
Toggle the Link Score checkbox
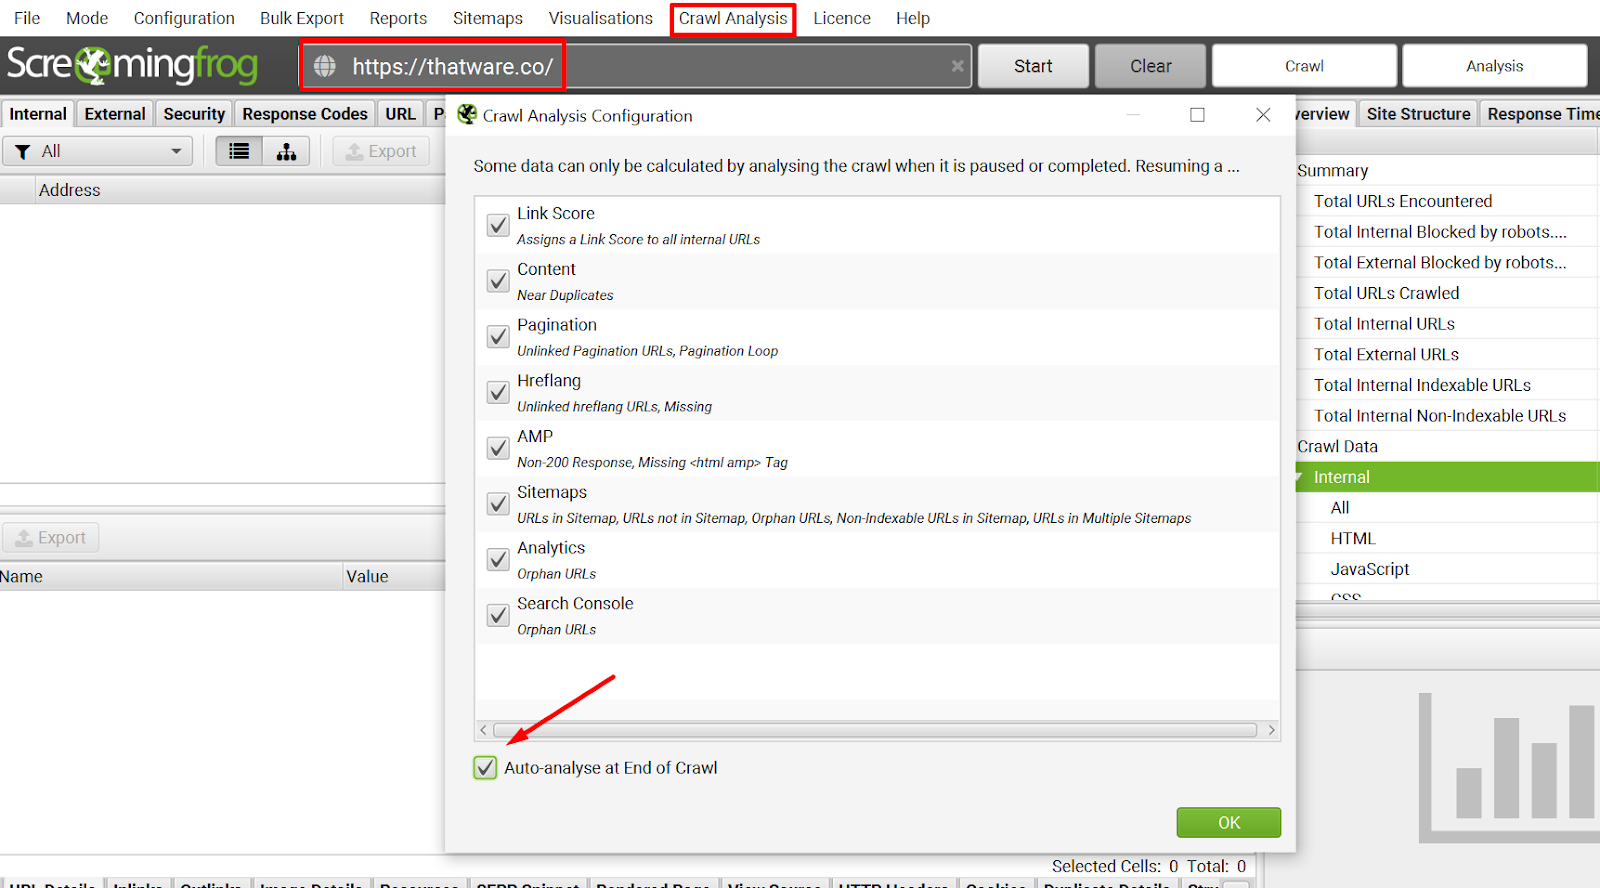[x=498, y=225]
